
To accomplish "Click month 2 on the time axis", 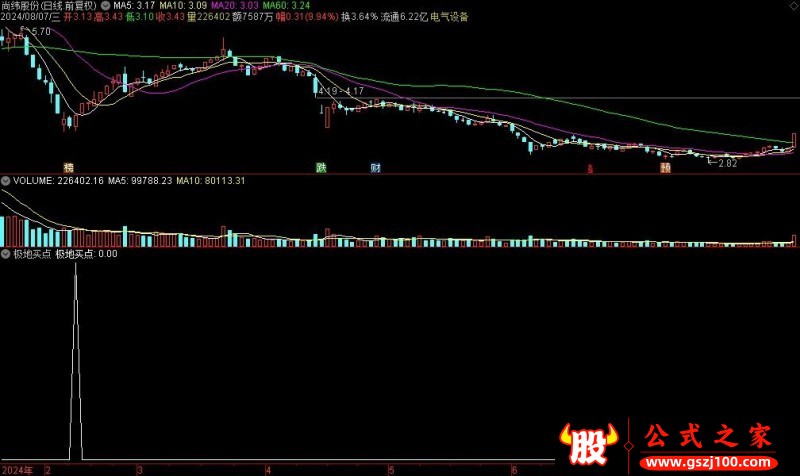I will coord(48,470).
